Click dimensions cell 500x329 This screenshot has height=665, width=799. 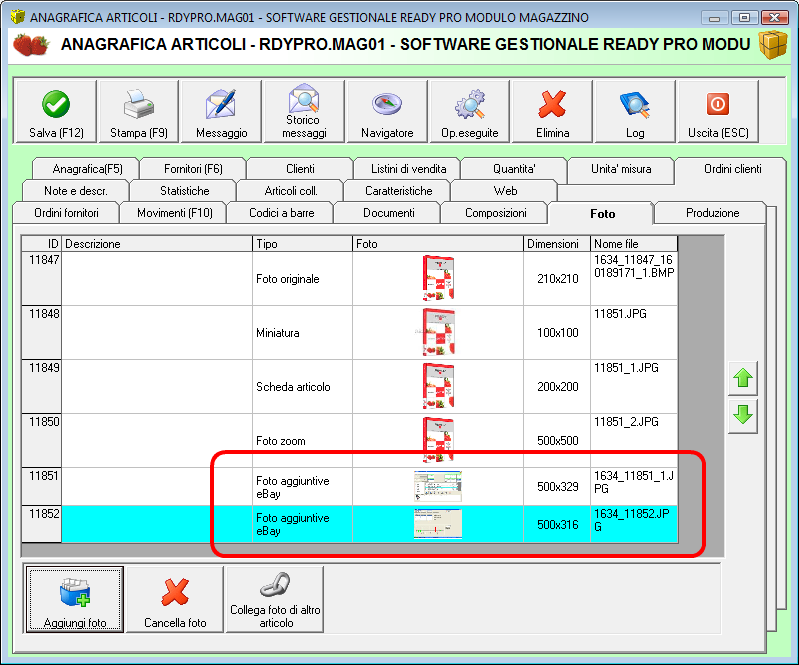(x=556, y=486)
